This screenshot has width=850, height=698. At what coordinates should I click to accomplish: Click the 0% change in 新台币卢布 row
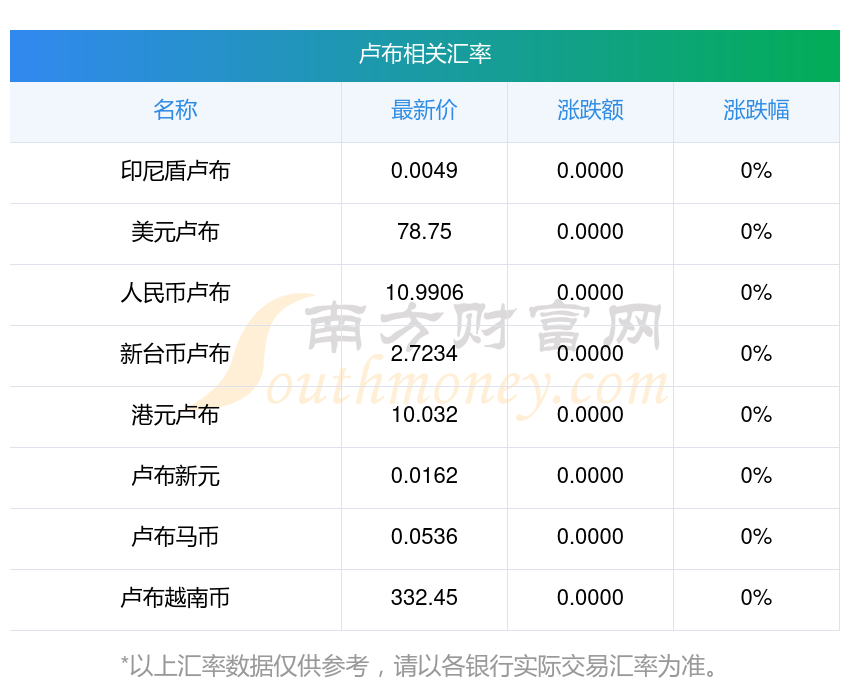(756, 354)
